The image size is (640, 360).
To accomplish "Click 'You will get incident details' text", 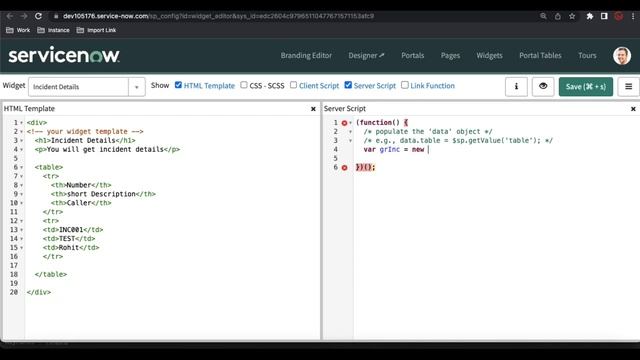I will [105, 149].
